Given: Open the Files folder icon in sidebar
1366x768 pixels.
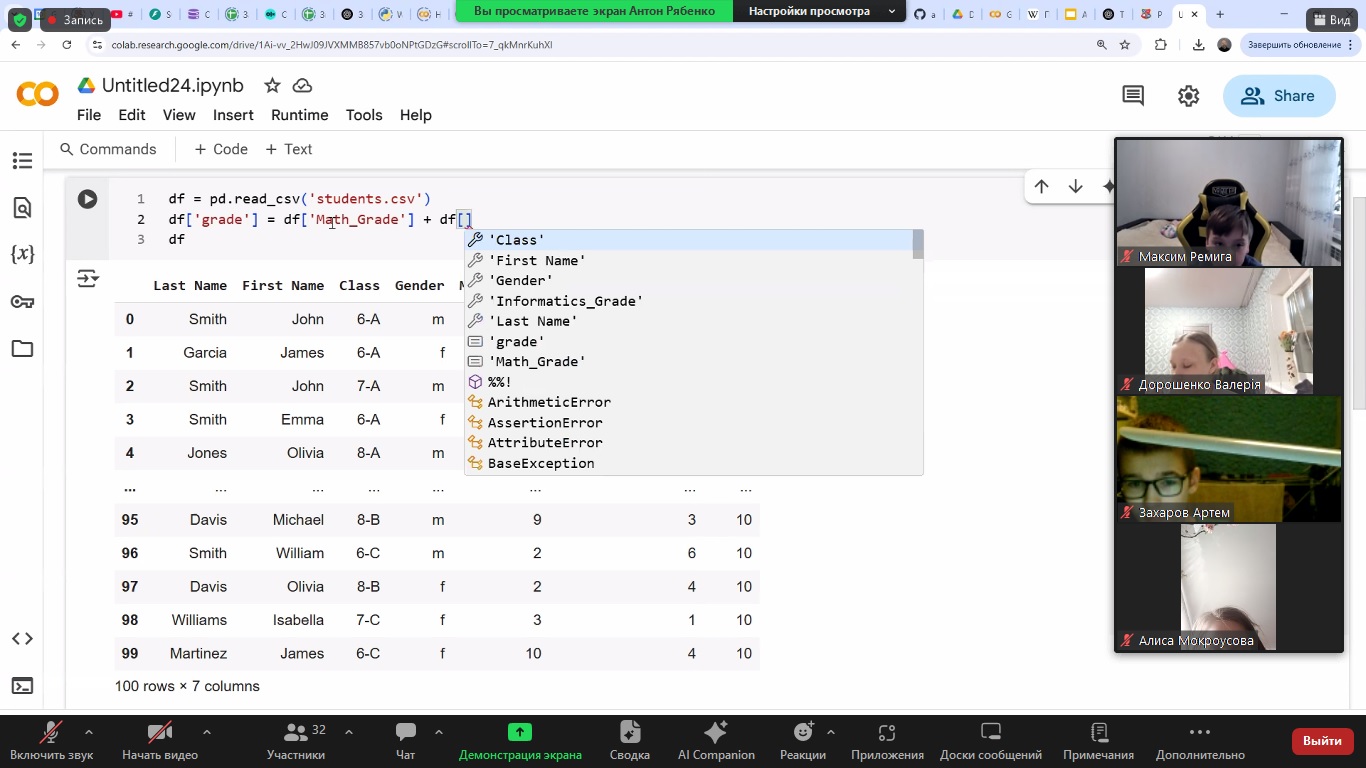Looking at the screenshot, I should [x=22, y=349].
